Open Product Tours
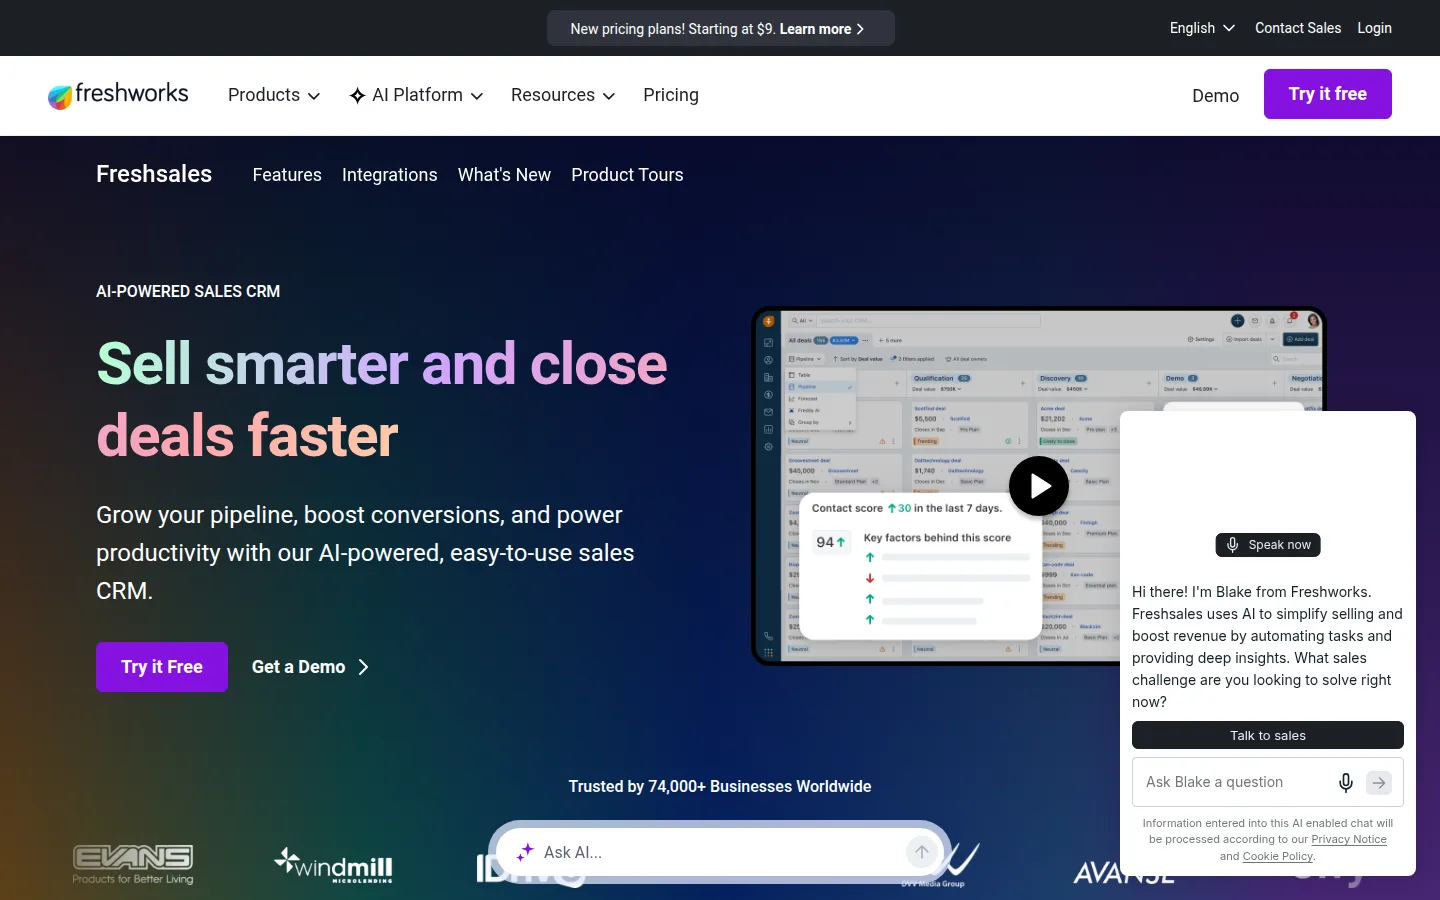This screenshot has height=900, width=1440. (x=627, y=175)
